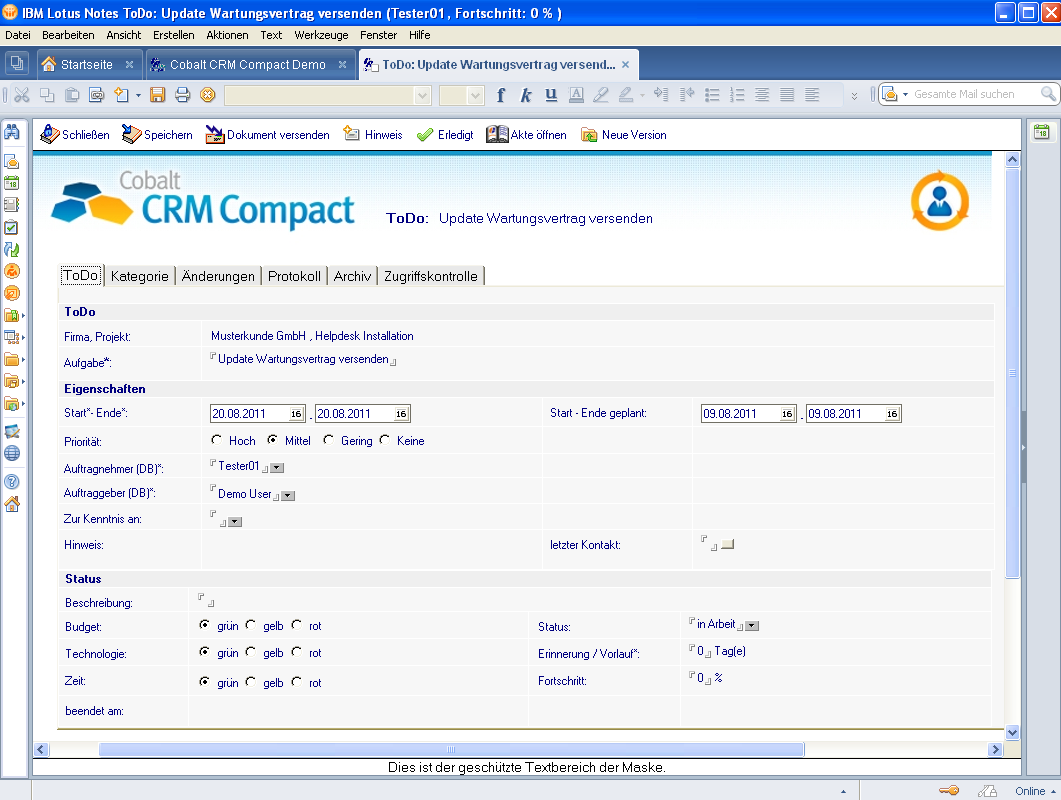The image size is (1061, 800).
Task: Open the date picker for the Start date
Action: (x=296, y=414)
